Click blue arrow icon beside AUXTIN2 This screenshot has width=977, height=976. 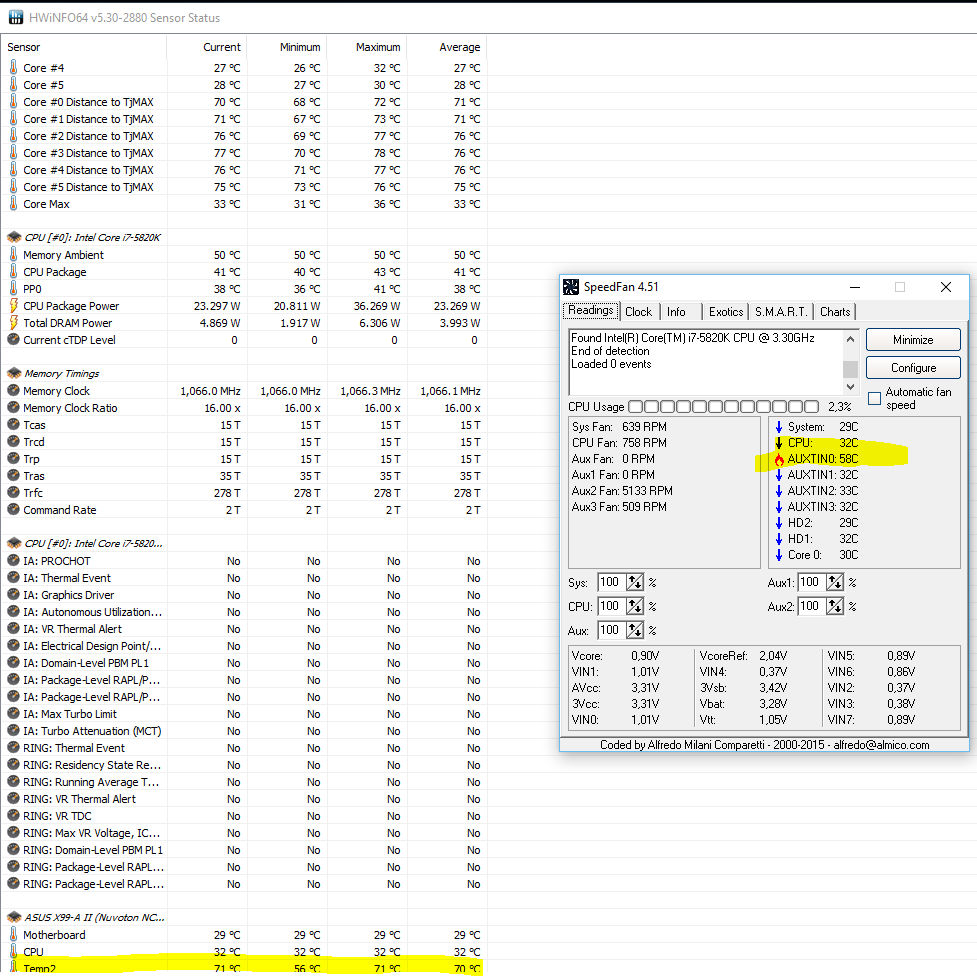coord(779,490)
